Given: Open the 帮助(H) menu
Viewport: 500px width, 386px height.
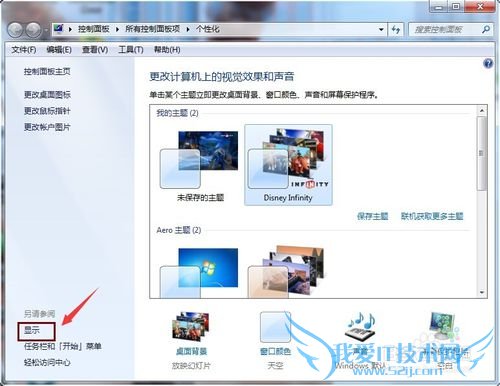Looking at the screenshot, I should click(x=167, y=50).
